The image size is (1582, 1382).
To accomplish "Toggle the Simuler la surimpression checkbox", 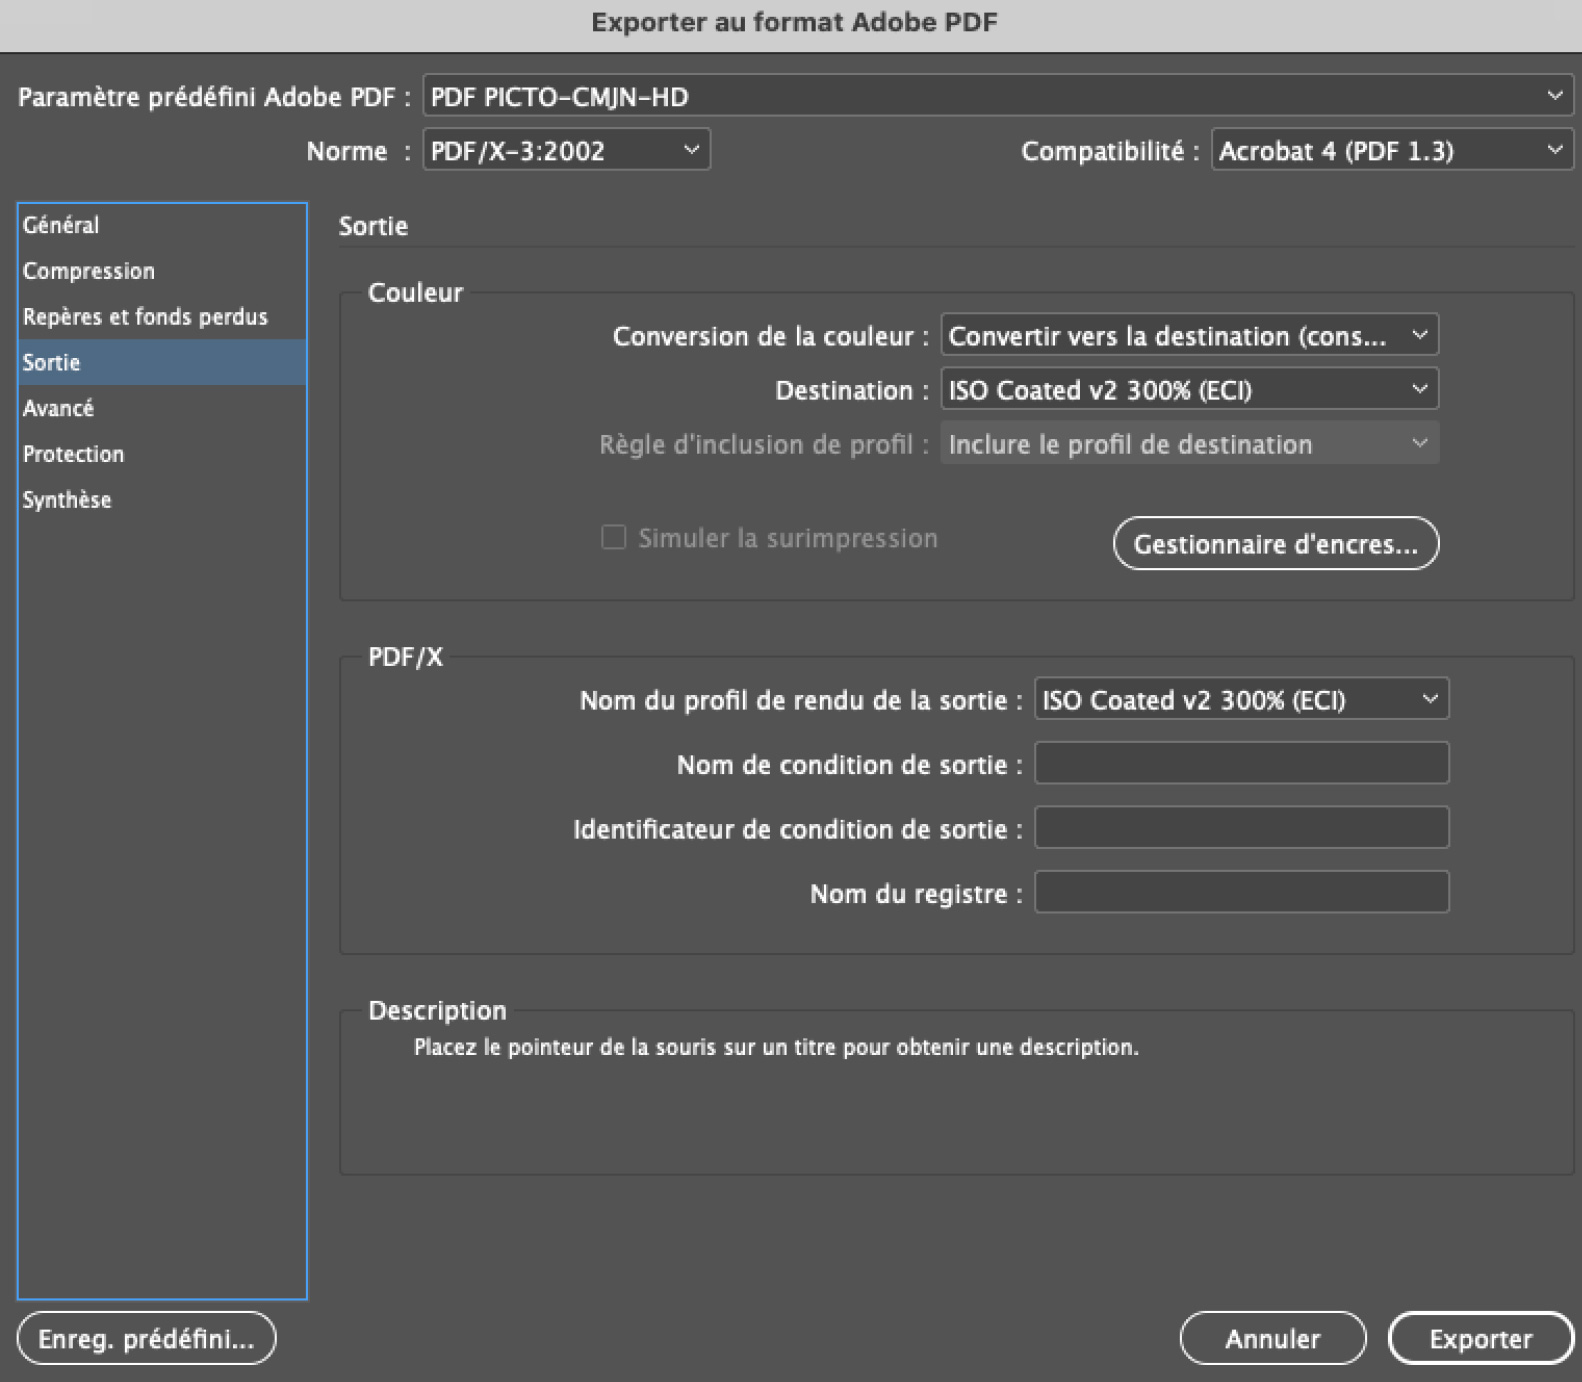I will point(613,538).
